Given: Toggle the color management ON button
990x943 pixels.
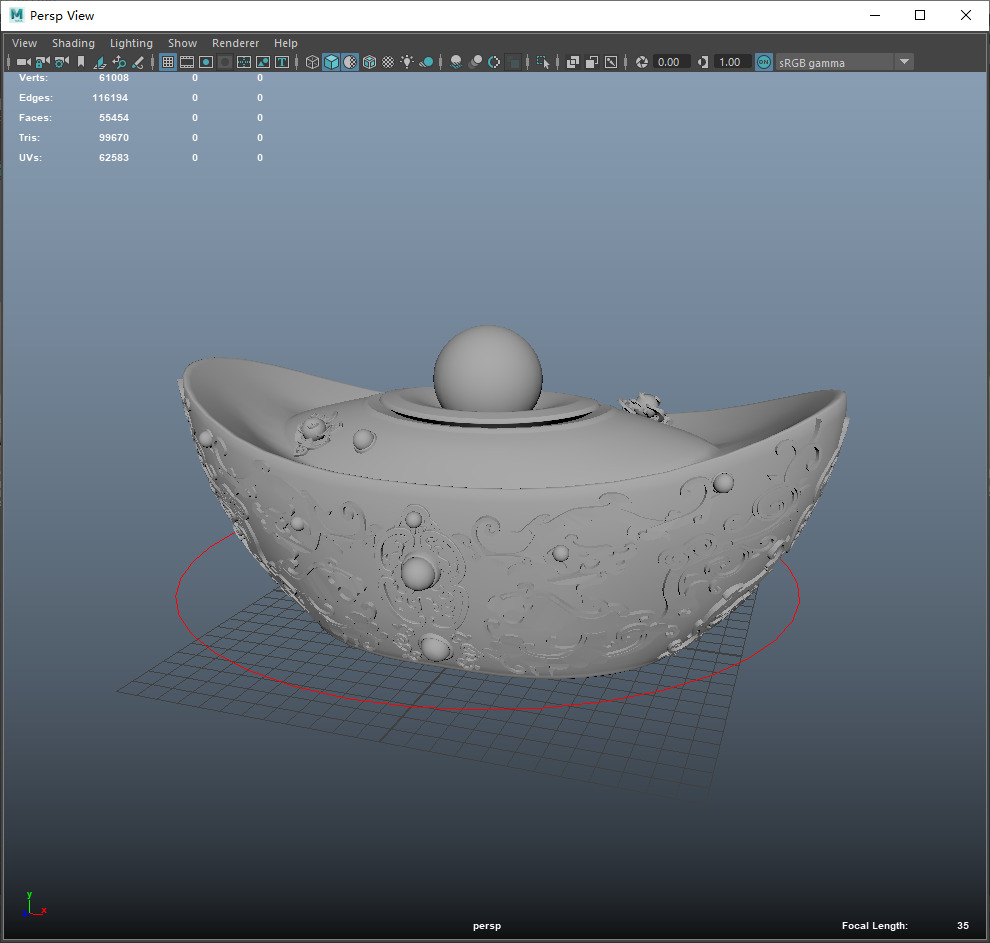Looking at the screenshot, I should click(763, 62).
